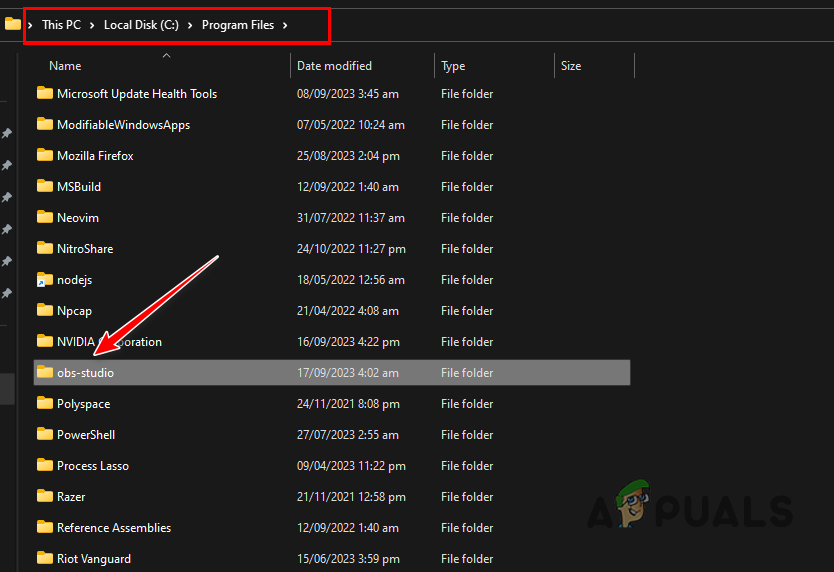This screenshot has width=834, height=572.
Task: Click the Process Lasso folder icon
Action: [45, 465]
